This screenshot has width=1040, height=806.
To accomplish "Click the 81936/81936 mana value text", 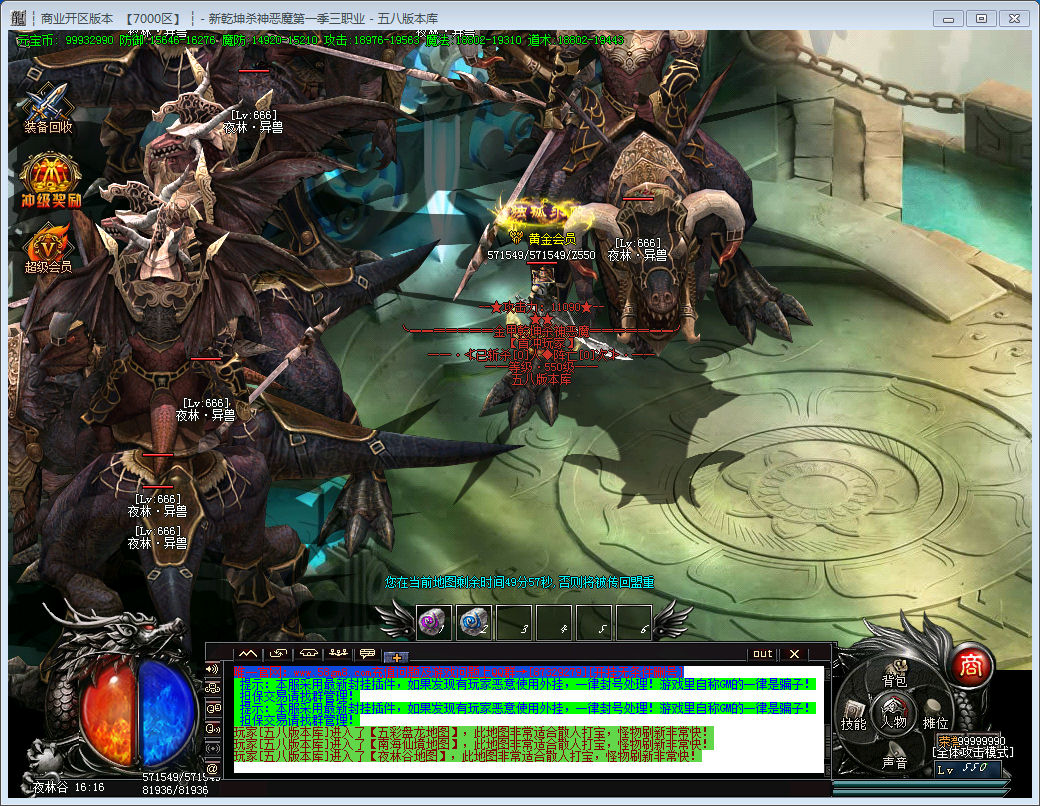I will (175, 790).
